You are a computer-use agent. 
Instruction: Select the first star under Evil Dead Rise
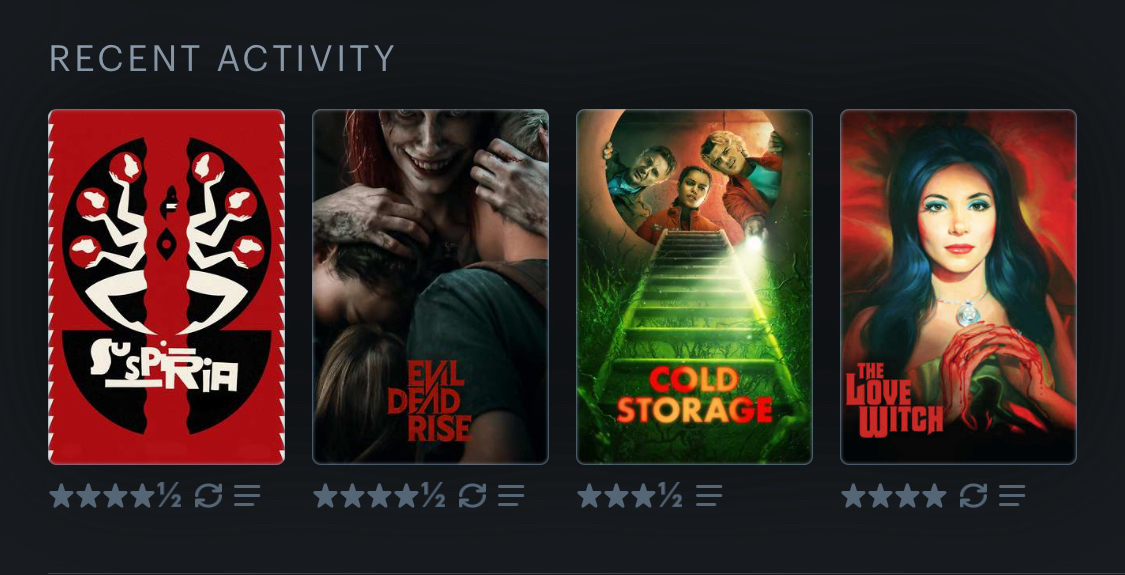(326, 495)
